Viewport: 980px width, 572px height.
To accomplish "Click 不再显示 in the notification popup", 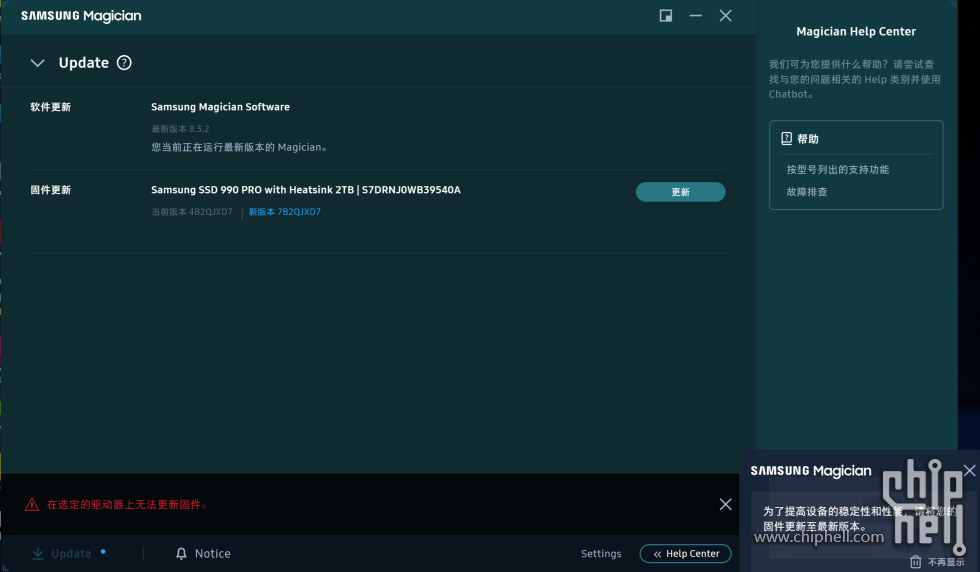I will pos(946,562).
